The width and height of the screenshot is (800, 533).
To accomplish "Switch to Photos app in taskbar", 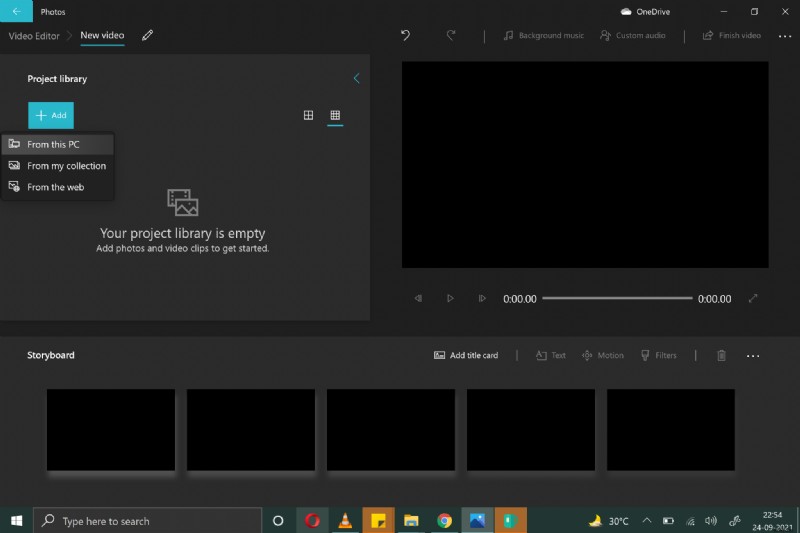I will click(x=478, y=521).
